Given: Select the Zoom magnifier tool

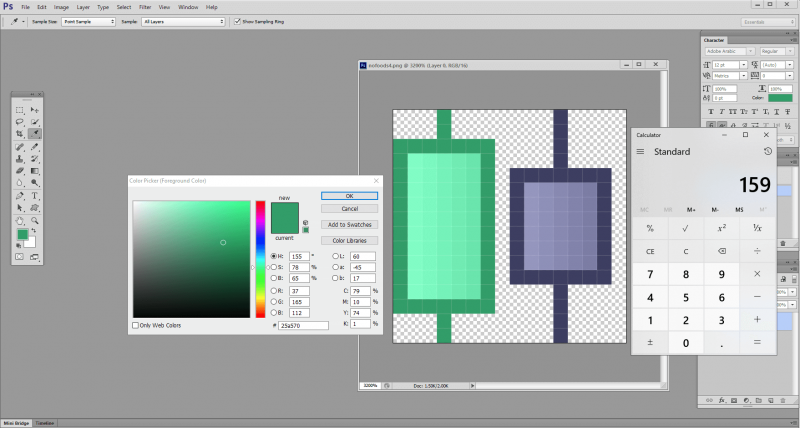Looking at the screenshot, I should 35,220.
